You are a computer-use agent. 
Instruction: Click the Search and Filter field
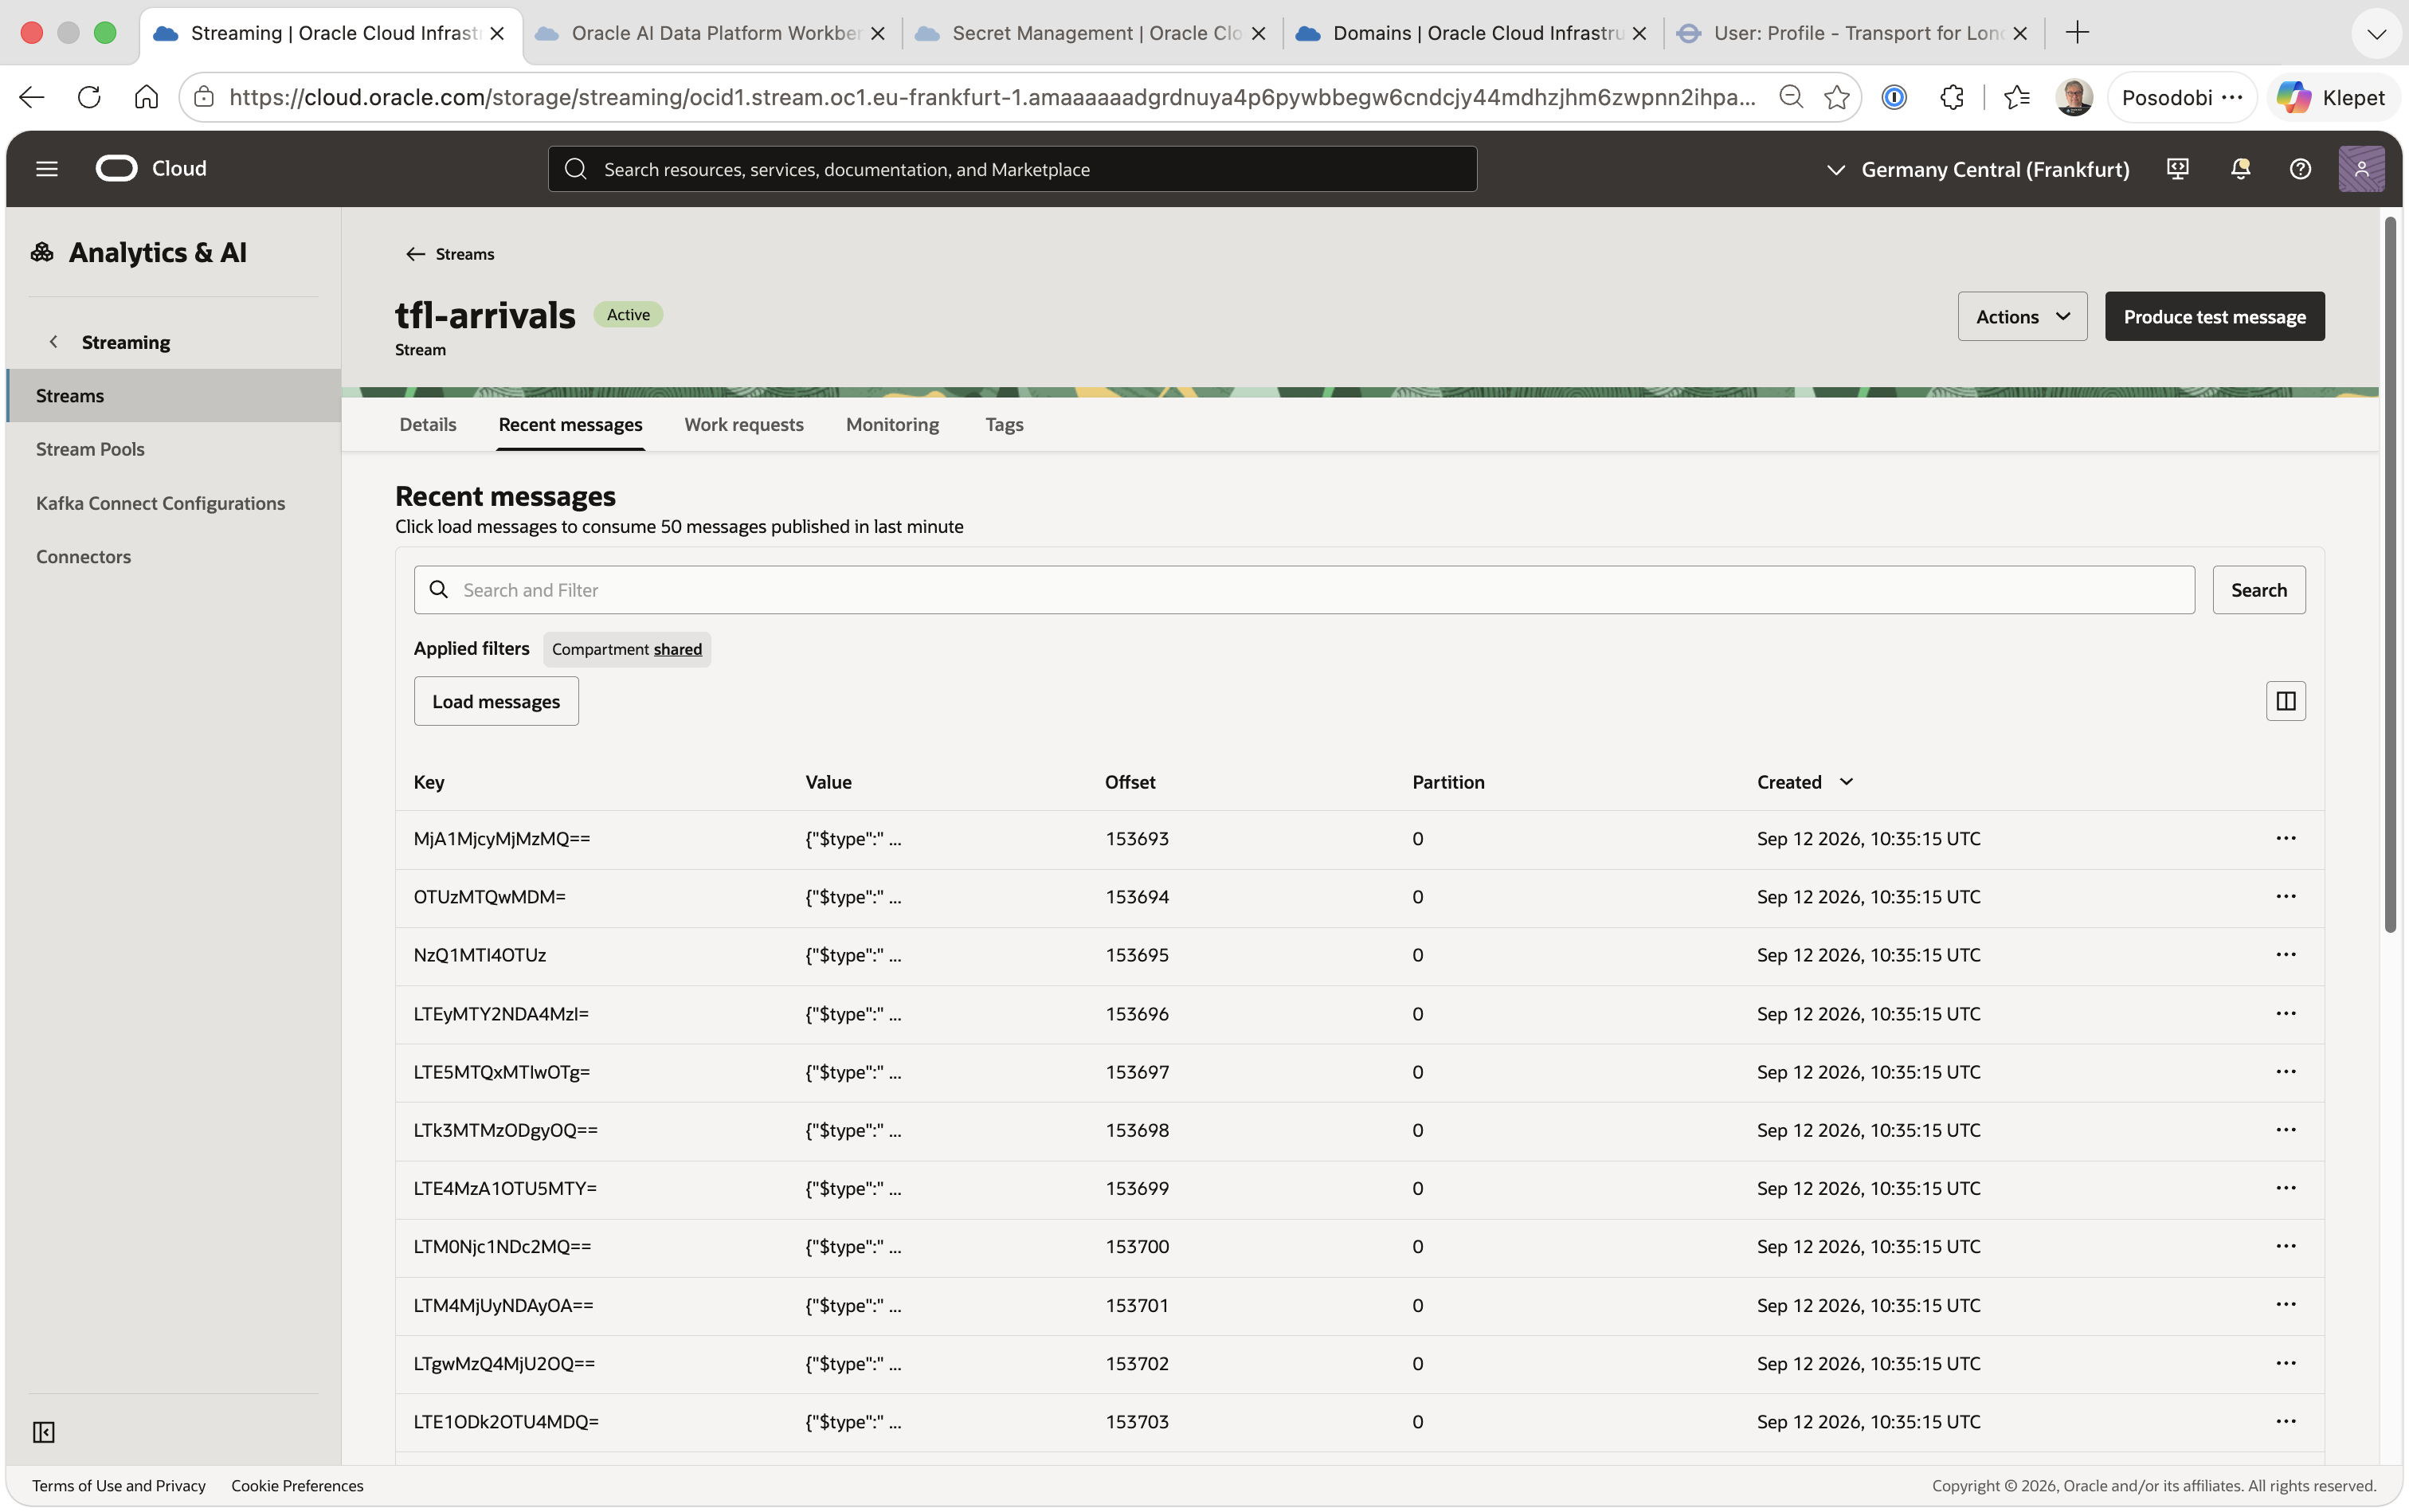[x=1304, y=590]
